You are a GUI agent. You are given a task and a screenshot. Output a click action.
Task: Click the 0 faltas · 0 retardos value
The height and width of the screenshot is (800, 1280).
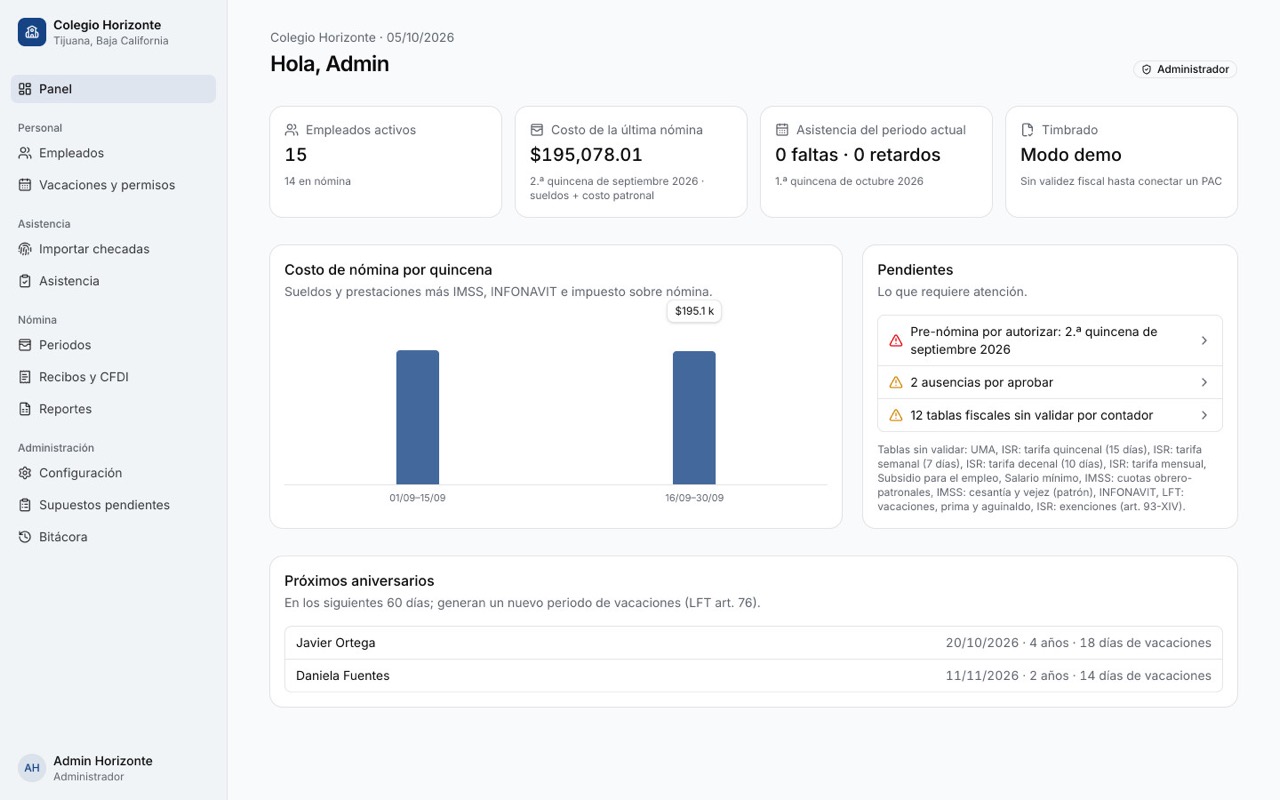click(858, 155)
